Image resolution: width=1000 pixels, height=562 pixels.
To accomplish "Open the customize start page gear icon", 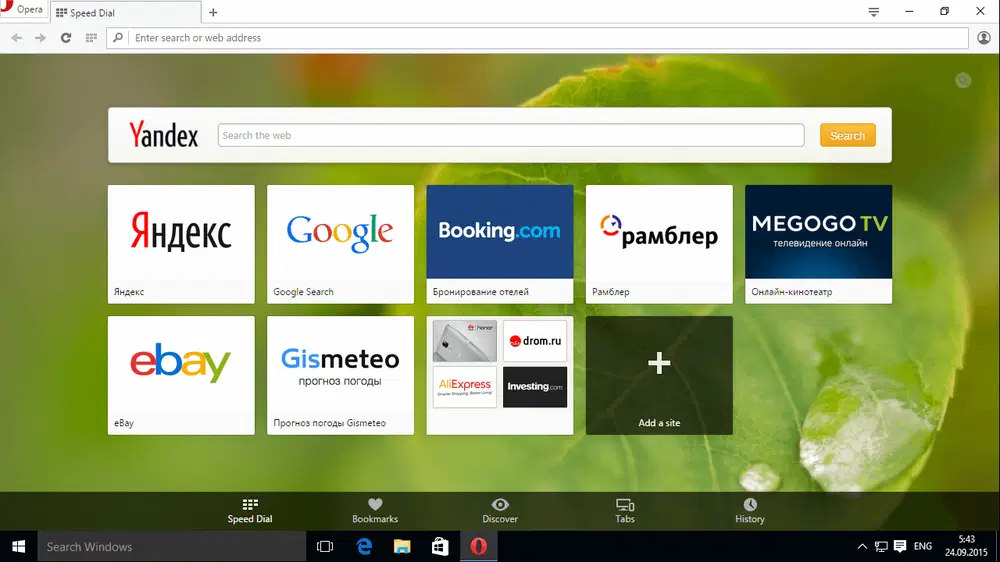I will 963,80.
